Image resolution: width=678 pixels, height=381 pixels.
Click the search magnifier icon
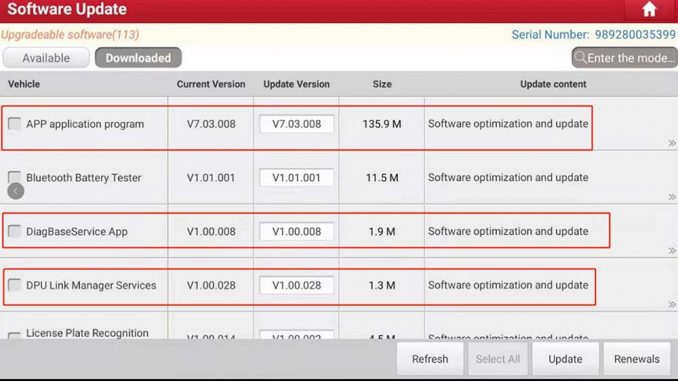click(x=581, y=58)
